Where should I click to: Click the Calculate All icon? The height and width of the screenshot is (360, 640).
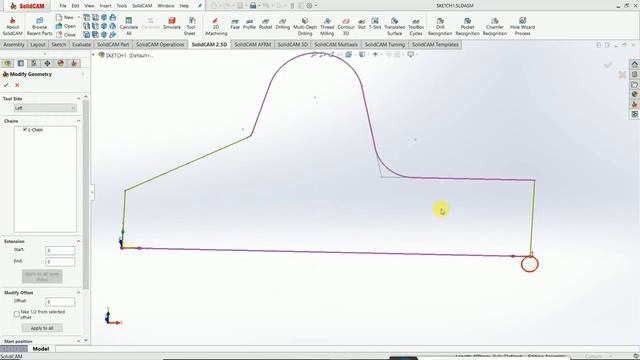pos(129,27)
